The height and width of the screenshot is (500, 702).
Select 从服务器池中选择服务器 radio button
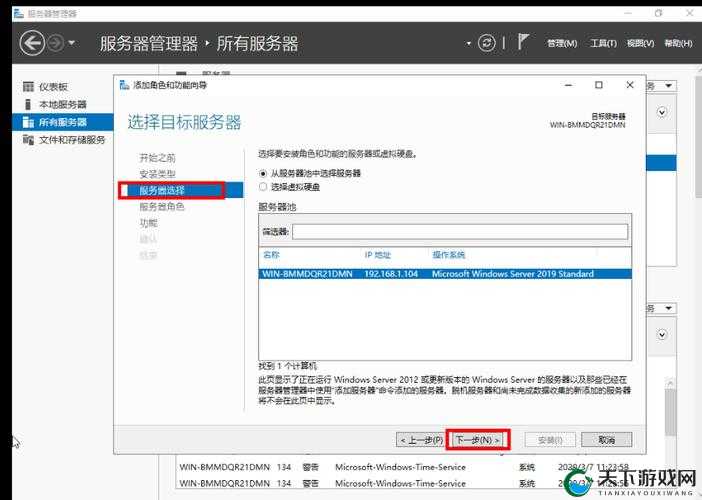coord(263,173)
